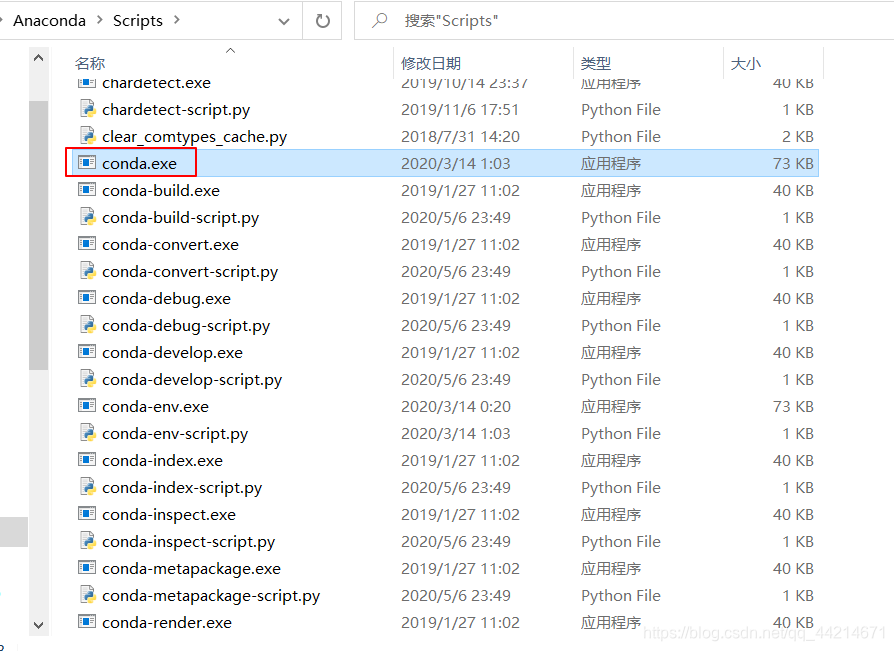Viewport: 894px width, 651px height.
Task: Click the clear_comtypes_cache.py file icon
Action: (x=87, y=136)
